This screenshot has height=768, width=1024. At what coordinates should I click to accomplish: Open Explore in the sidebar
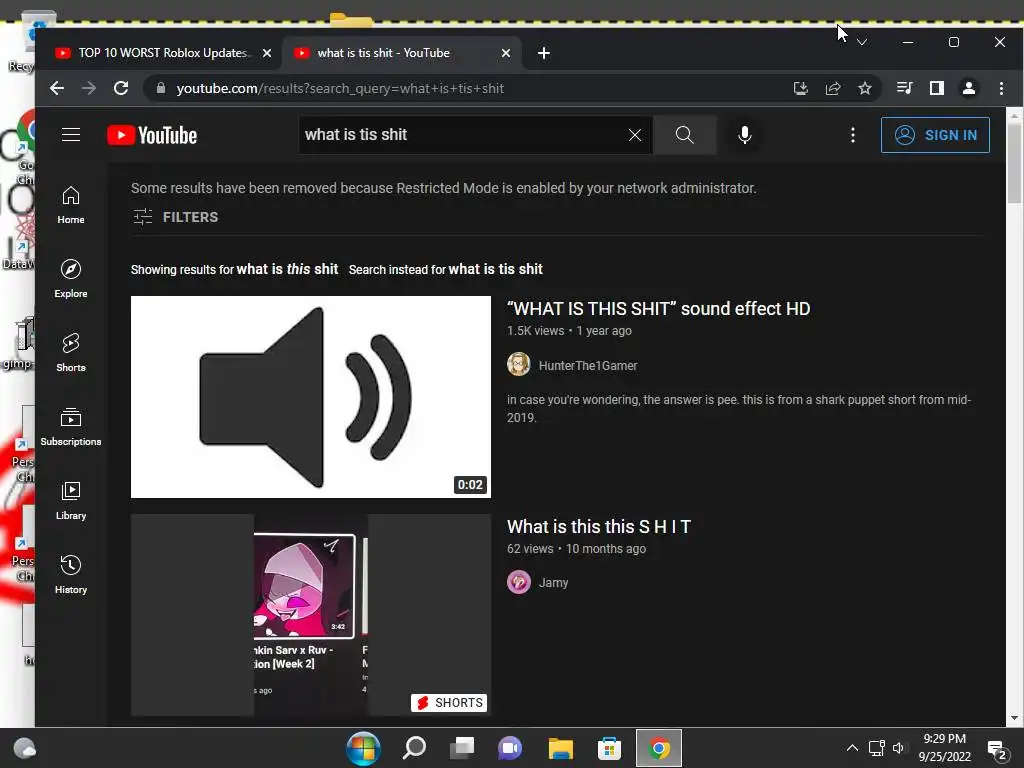coord(71,279)
